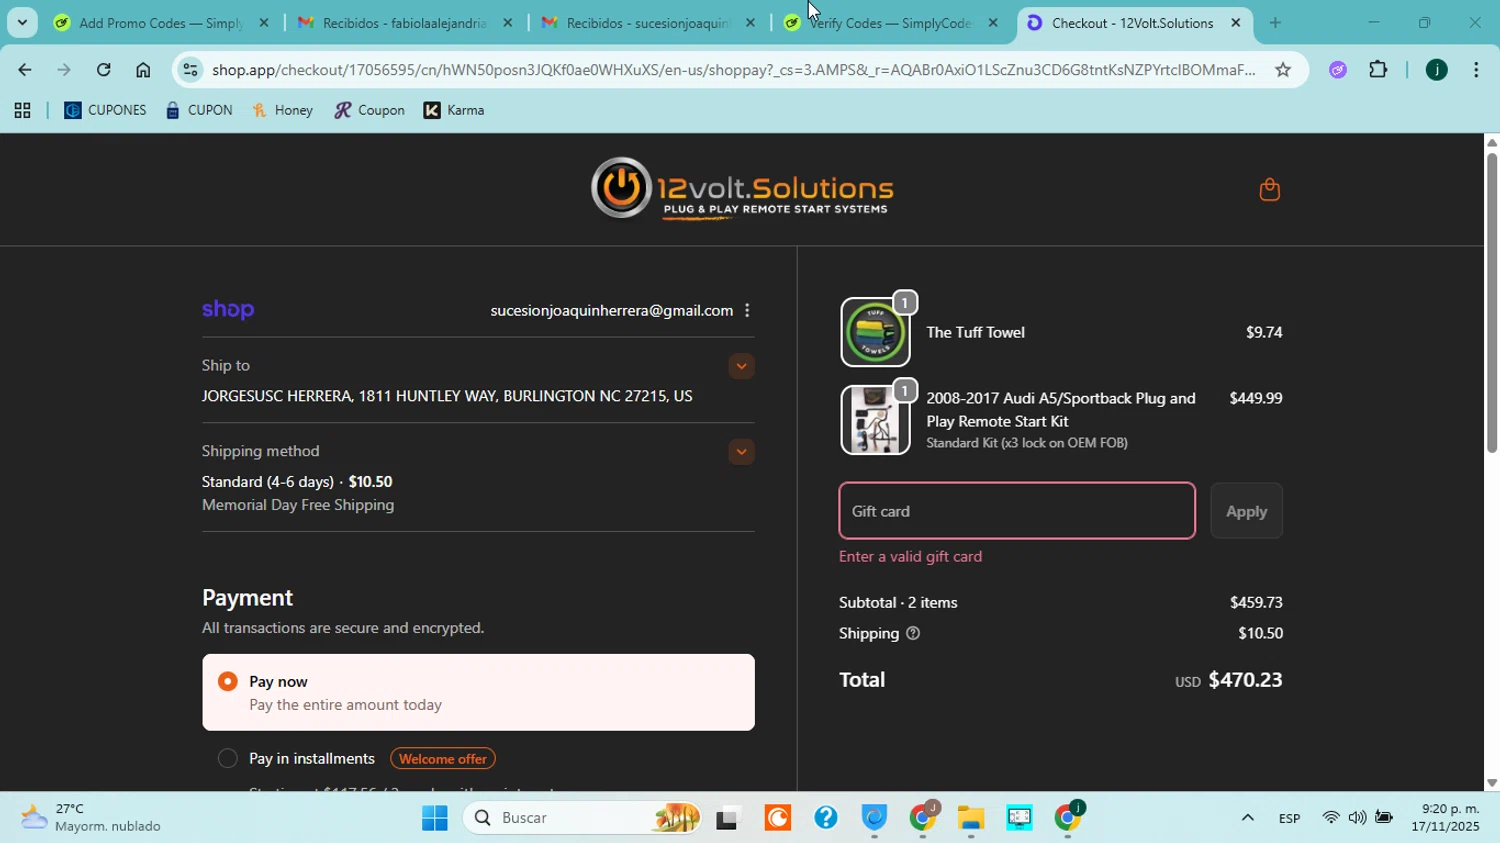The width and height of the screenshot is (1500, 843).
Task: Open account options menu beside email
Action: pos(747,311)
